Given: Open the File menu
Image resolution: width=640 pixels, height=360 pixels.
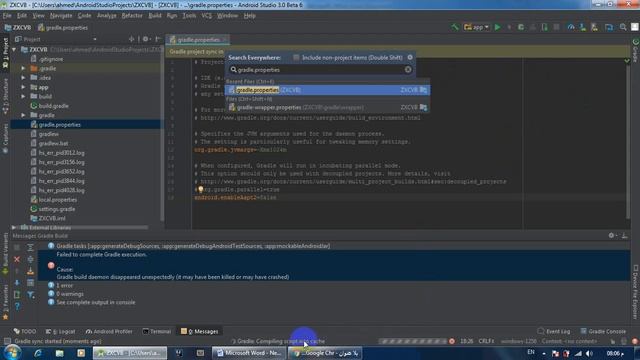Looking at the screenshot, I should point(7,16).
